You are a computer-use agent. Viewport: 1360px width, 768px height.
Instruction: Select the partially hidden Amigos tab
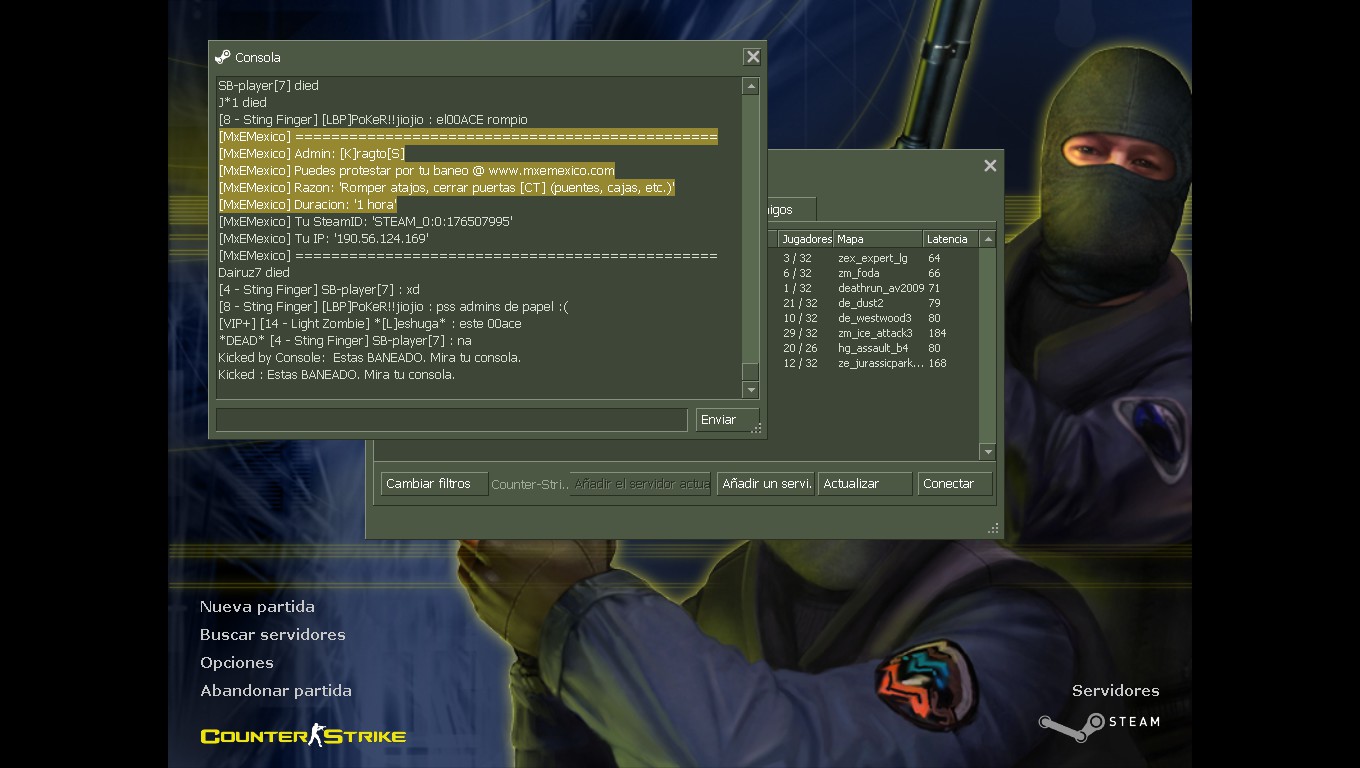coord(792,209)
